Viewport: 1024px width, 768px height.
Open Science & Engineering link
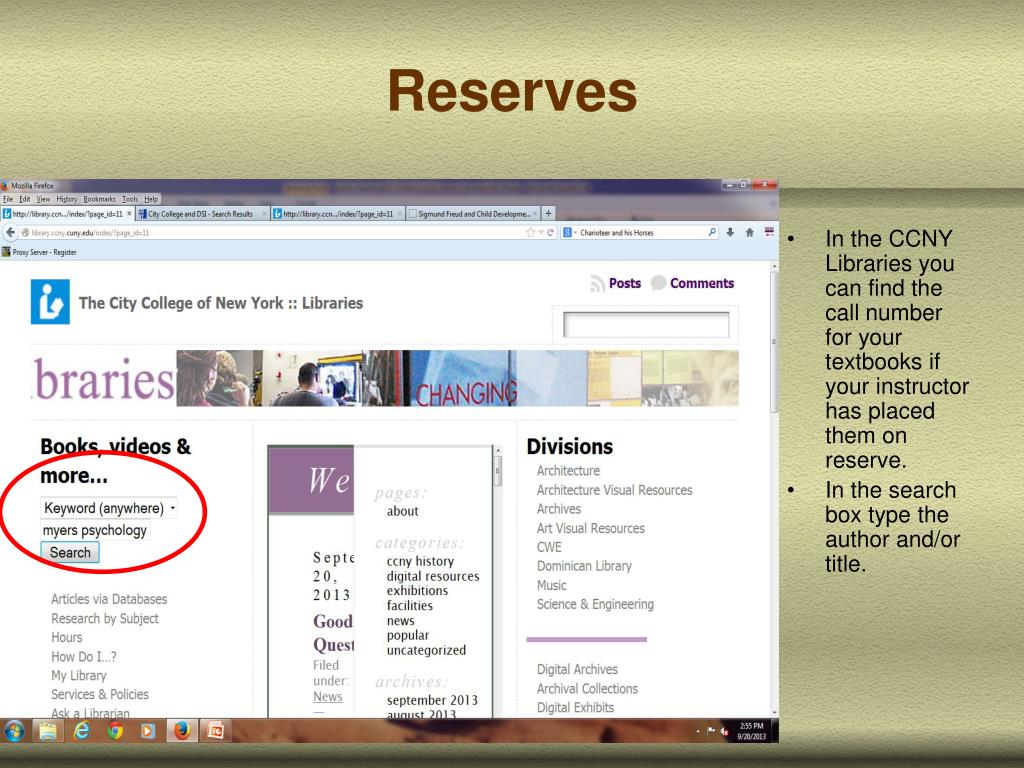[x=595, y=604]
